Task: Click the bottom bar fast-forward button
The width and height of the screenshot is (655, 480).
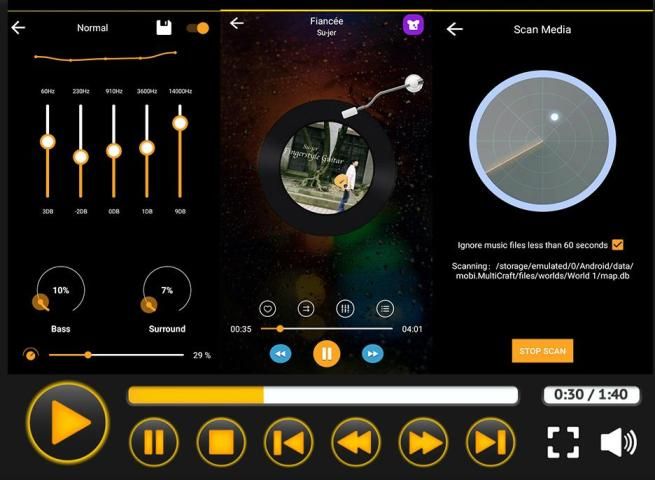Action: tap(423, 442)
